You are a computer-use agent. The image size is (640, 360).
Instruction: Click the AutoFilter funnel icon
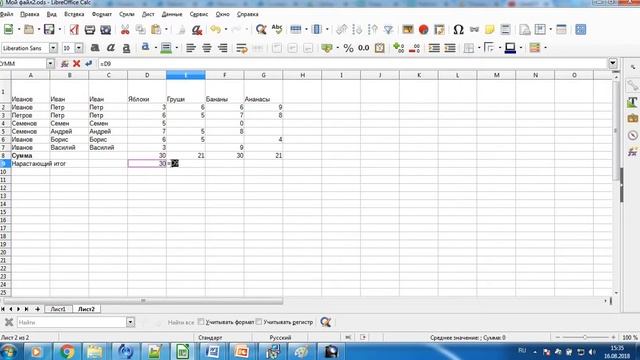[388, 29]
